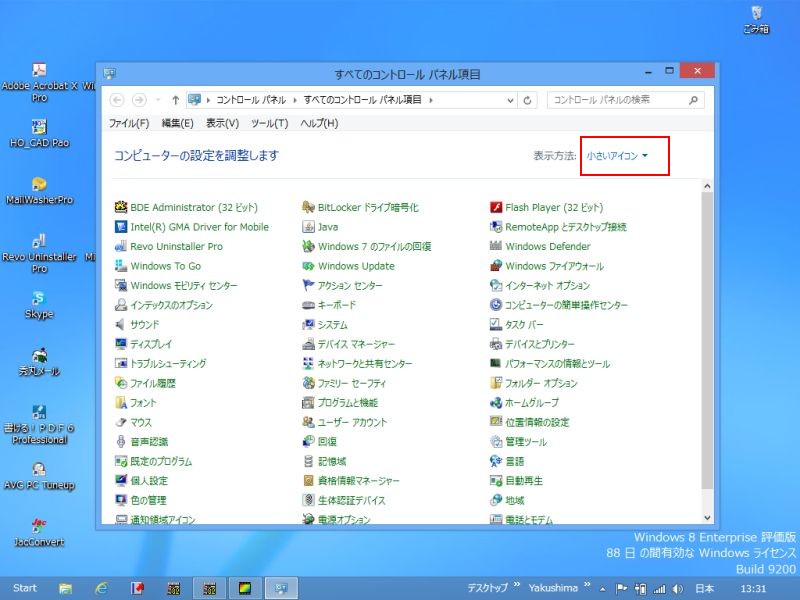Open the Windows ファイアウォール link

point(554,266)
